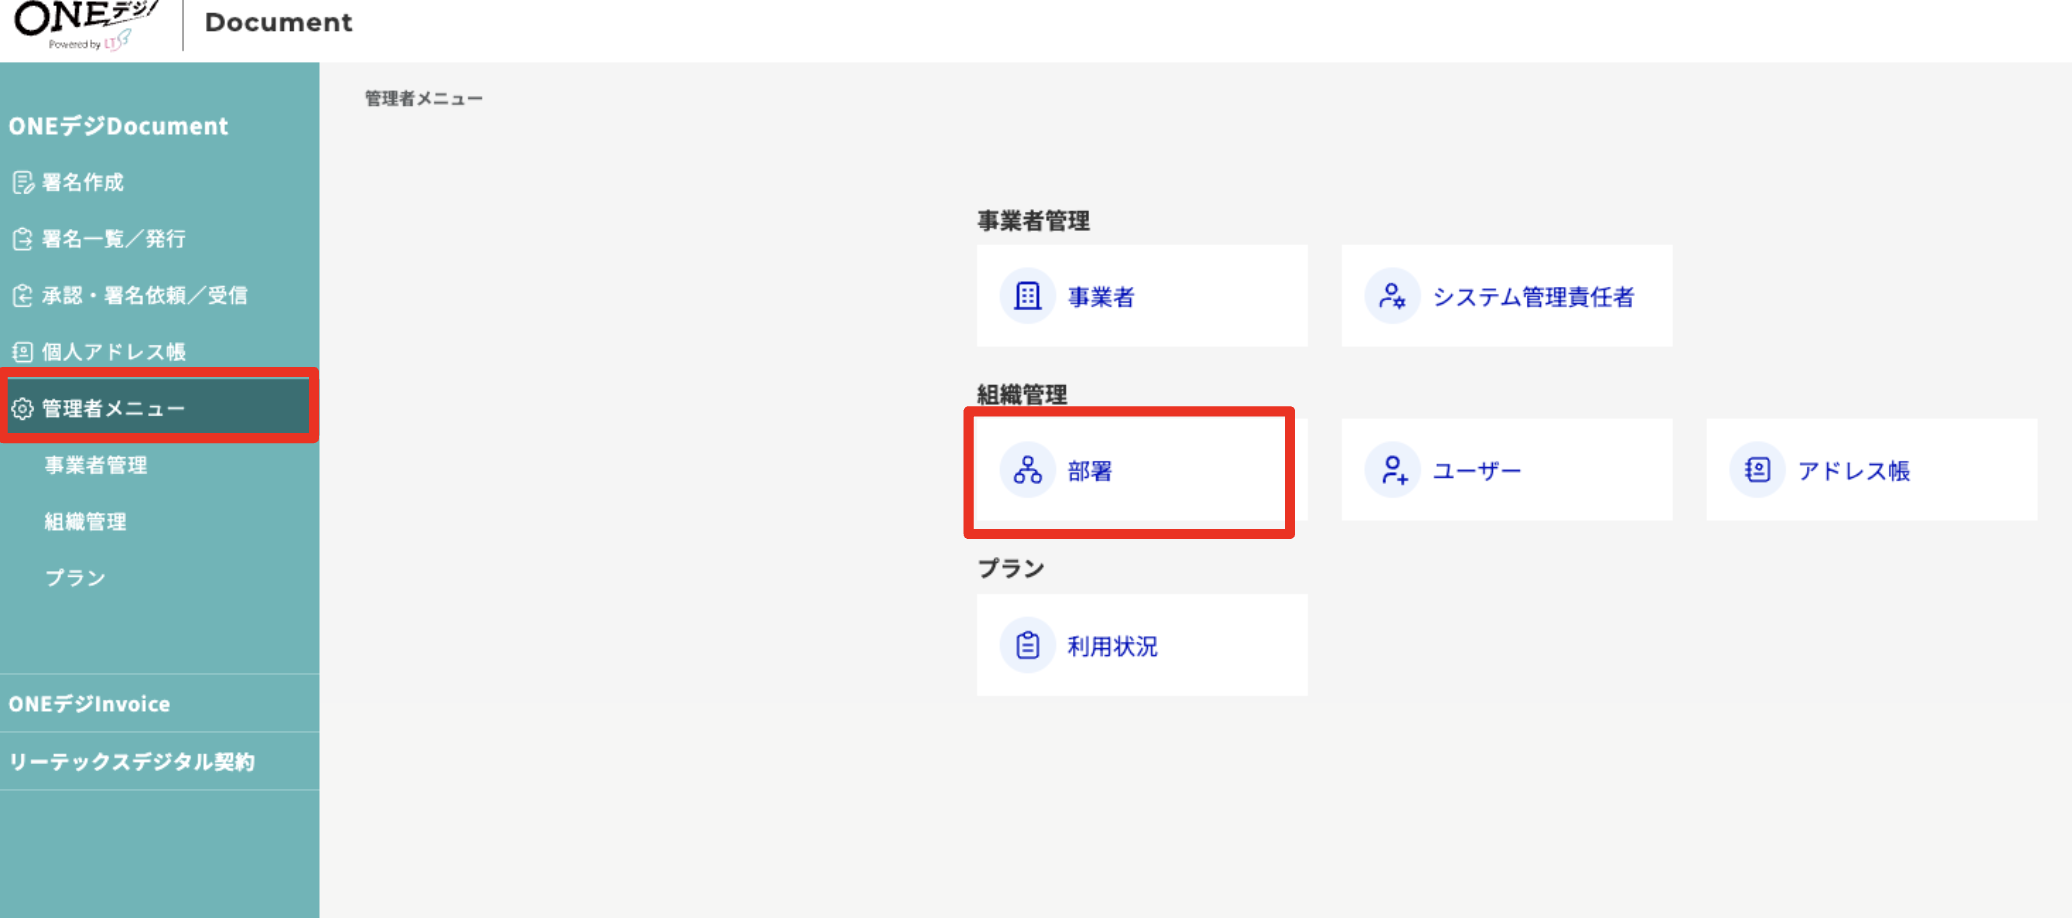Screen dimensions: 2072x918
Task: Click the user-gear icon on システム管理責任者 card
Action: click(x=1392, y=296)
